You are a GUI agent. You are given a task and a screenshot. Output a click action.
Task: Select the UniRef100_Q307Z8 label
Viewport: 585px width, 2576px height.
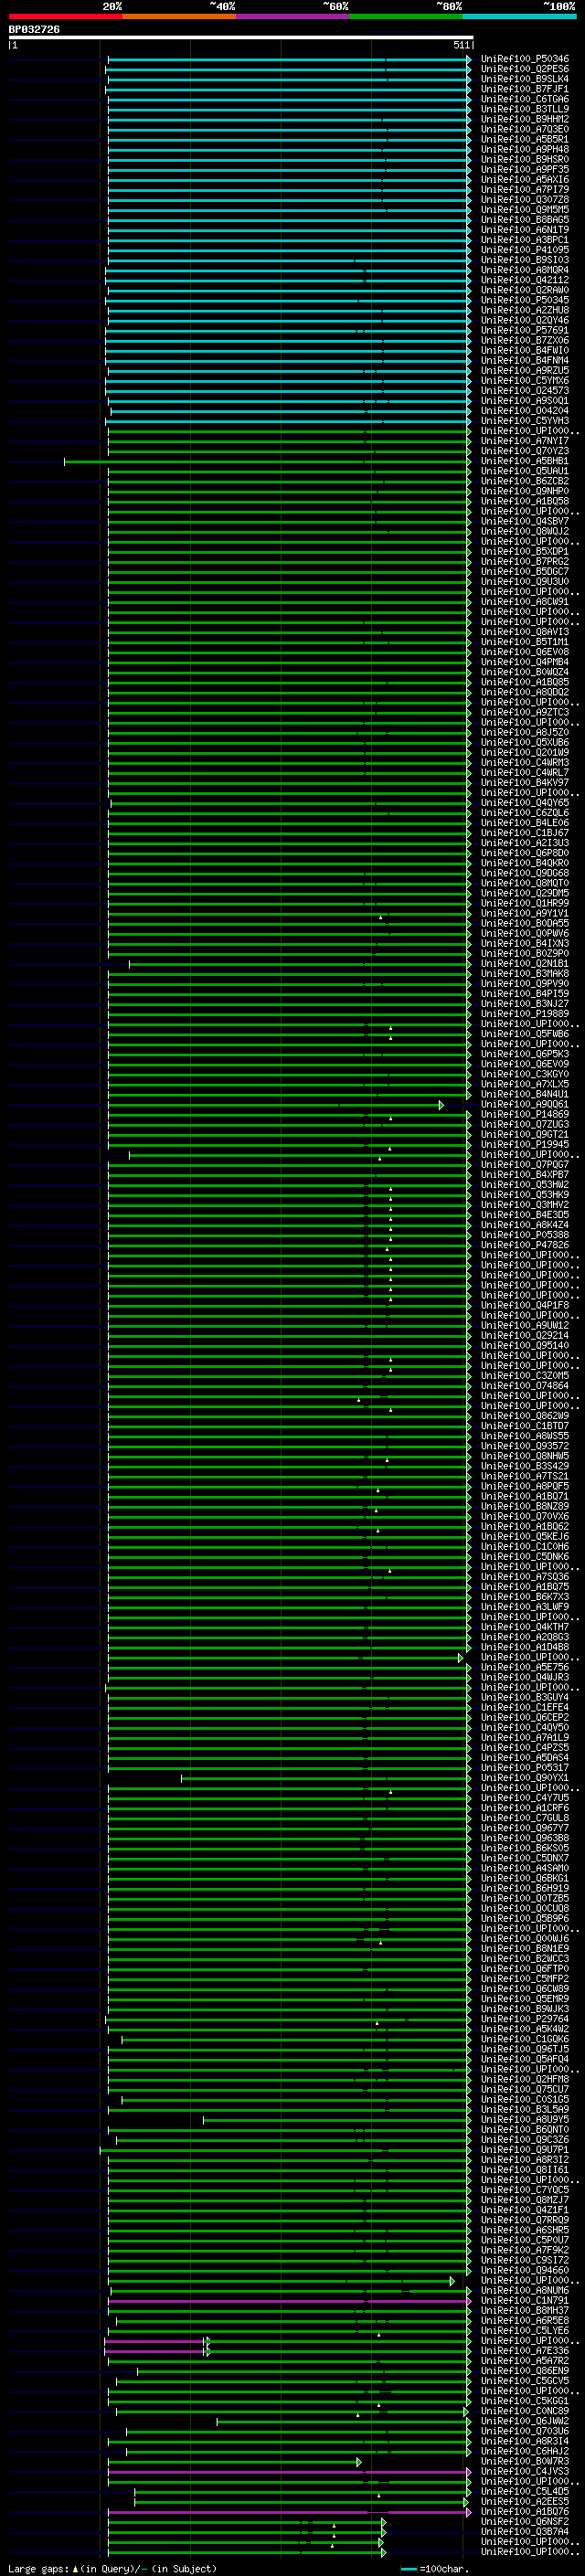[525, 199]
